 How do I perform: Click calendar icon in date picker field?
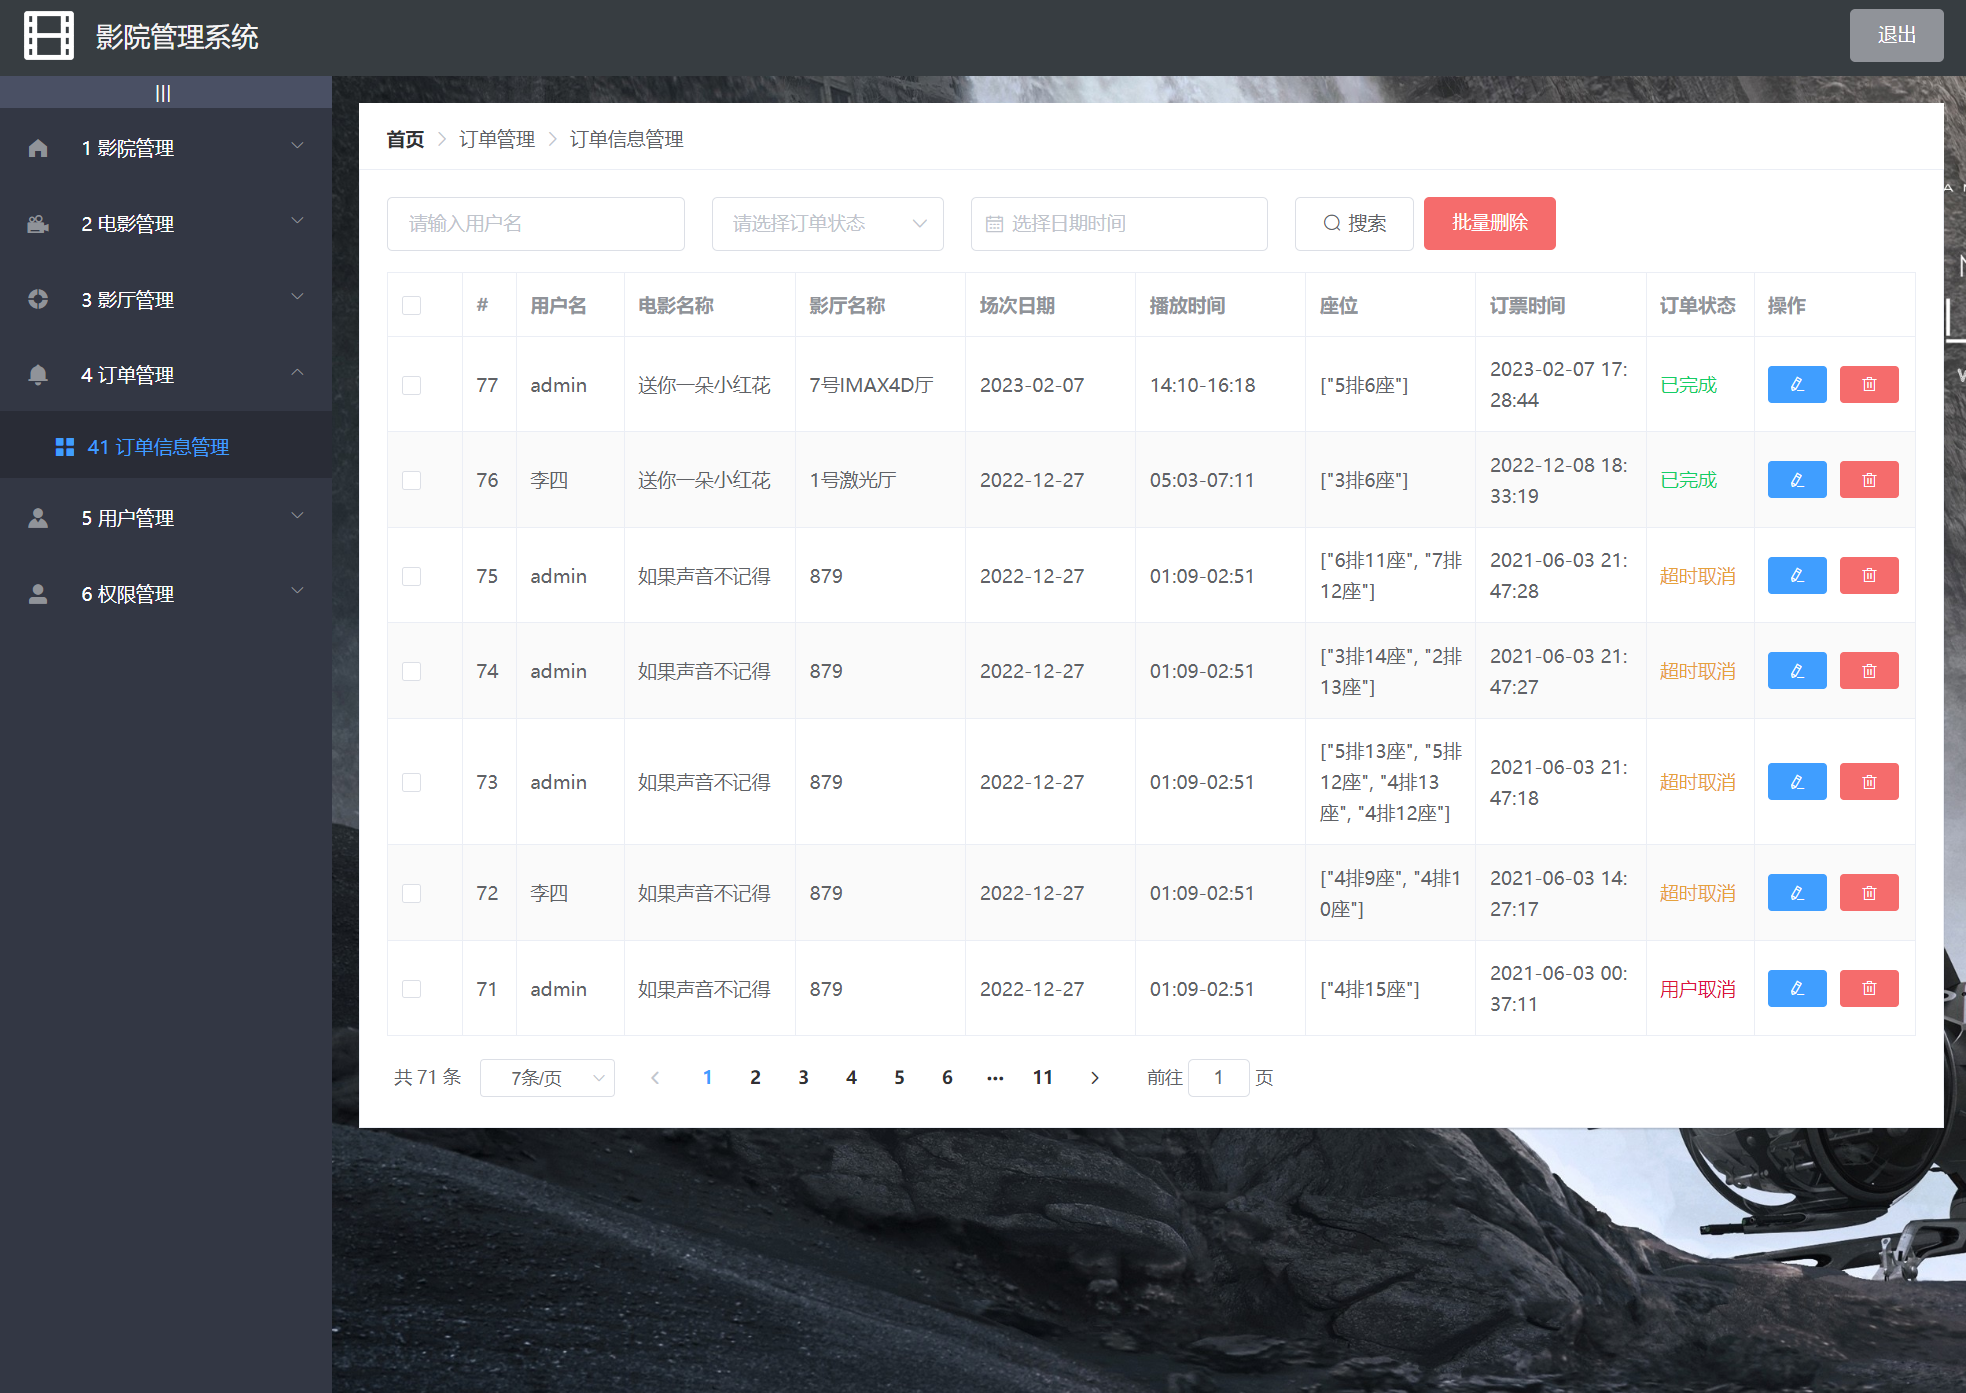[x=994, y=224]
